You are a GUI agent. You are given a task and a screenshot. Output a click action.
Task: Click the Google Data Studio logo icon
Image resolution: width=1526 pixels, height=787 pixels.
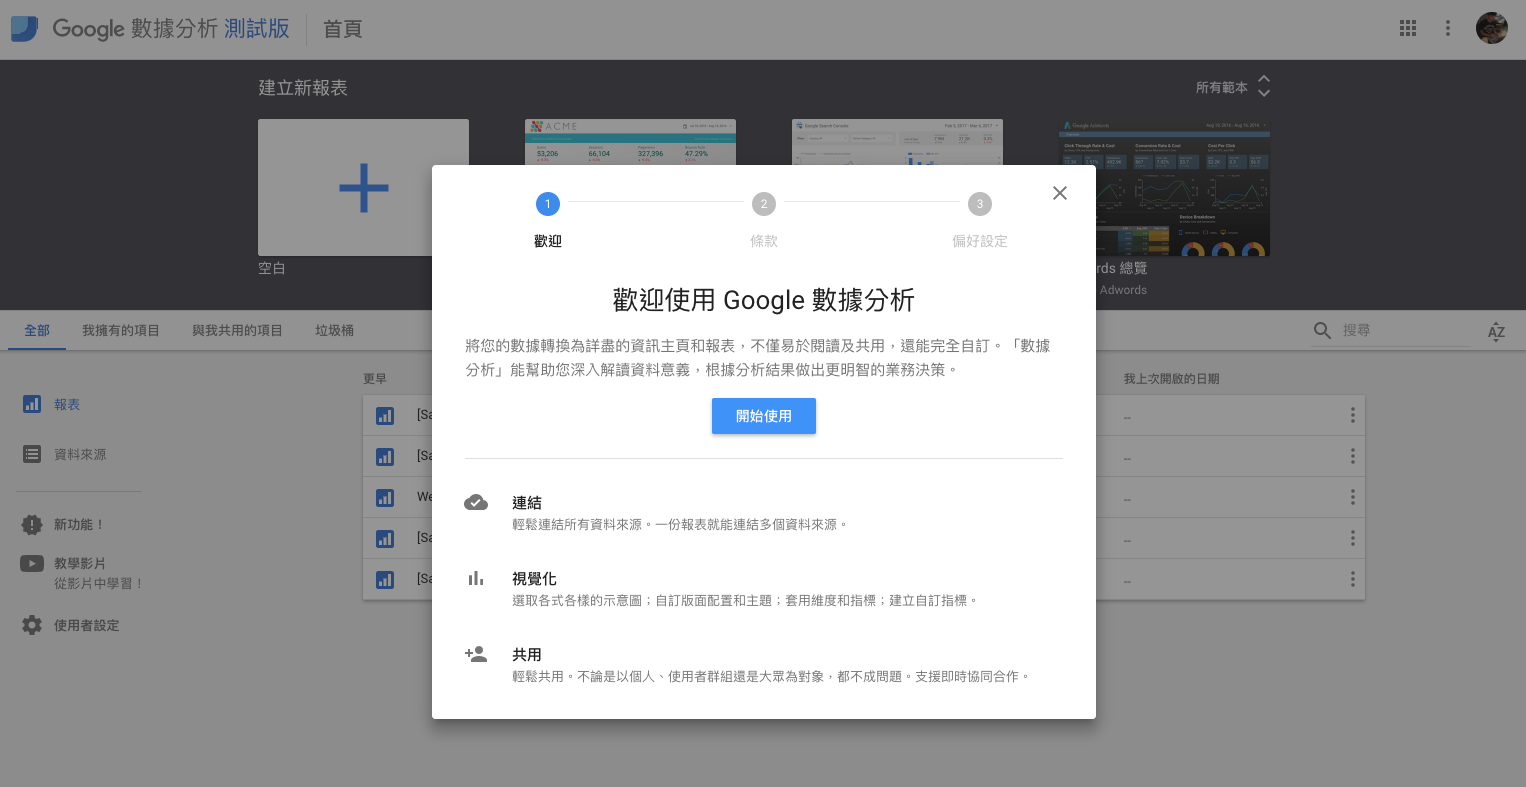coord(24,29)
